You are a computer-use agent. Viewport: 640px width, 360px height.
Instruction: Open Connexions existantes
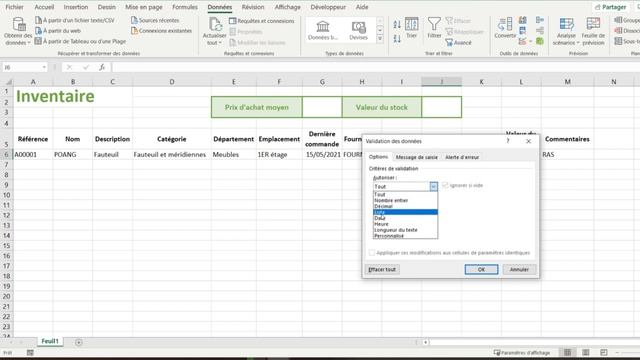pyautogui.click(x=161, y=31)
